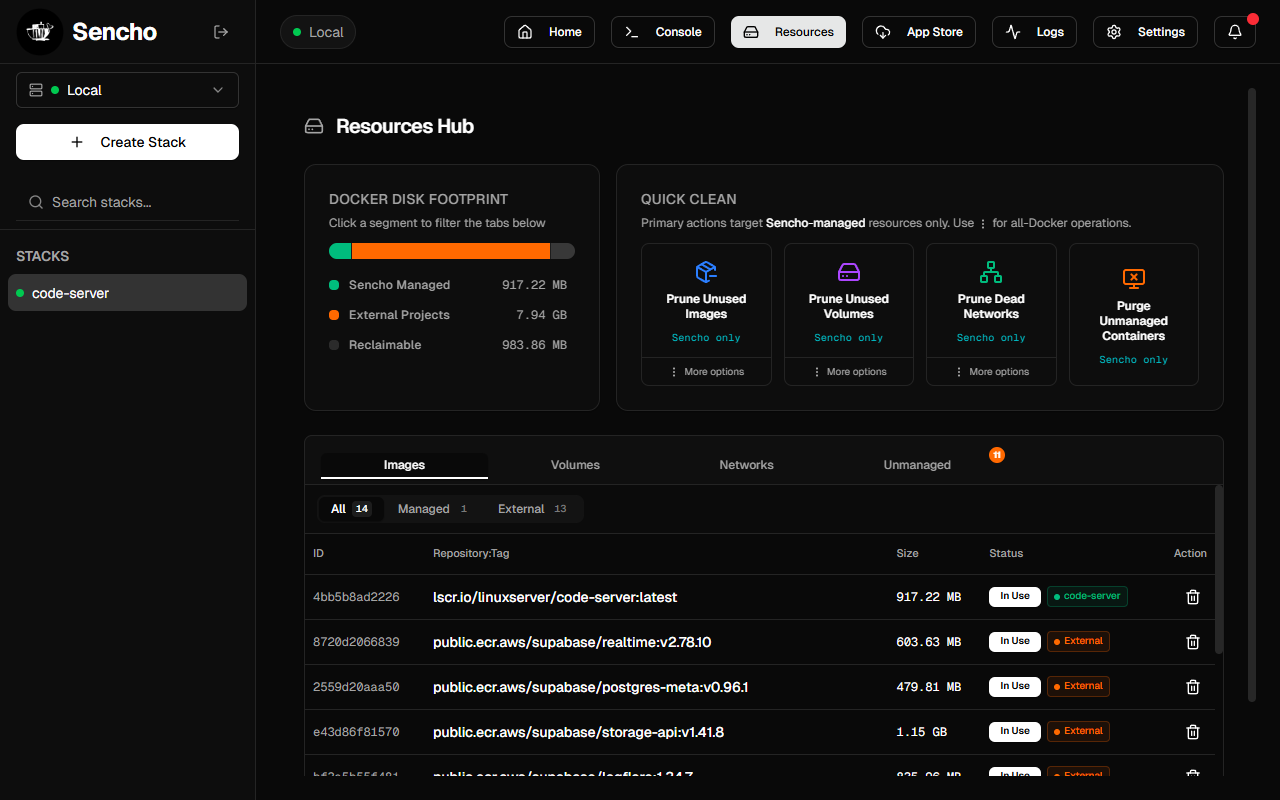The image size is (1280, 800).
Task: Click the trash icon for postgres-meta image
Action: [x=1192, y=687]
